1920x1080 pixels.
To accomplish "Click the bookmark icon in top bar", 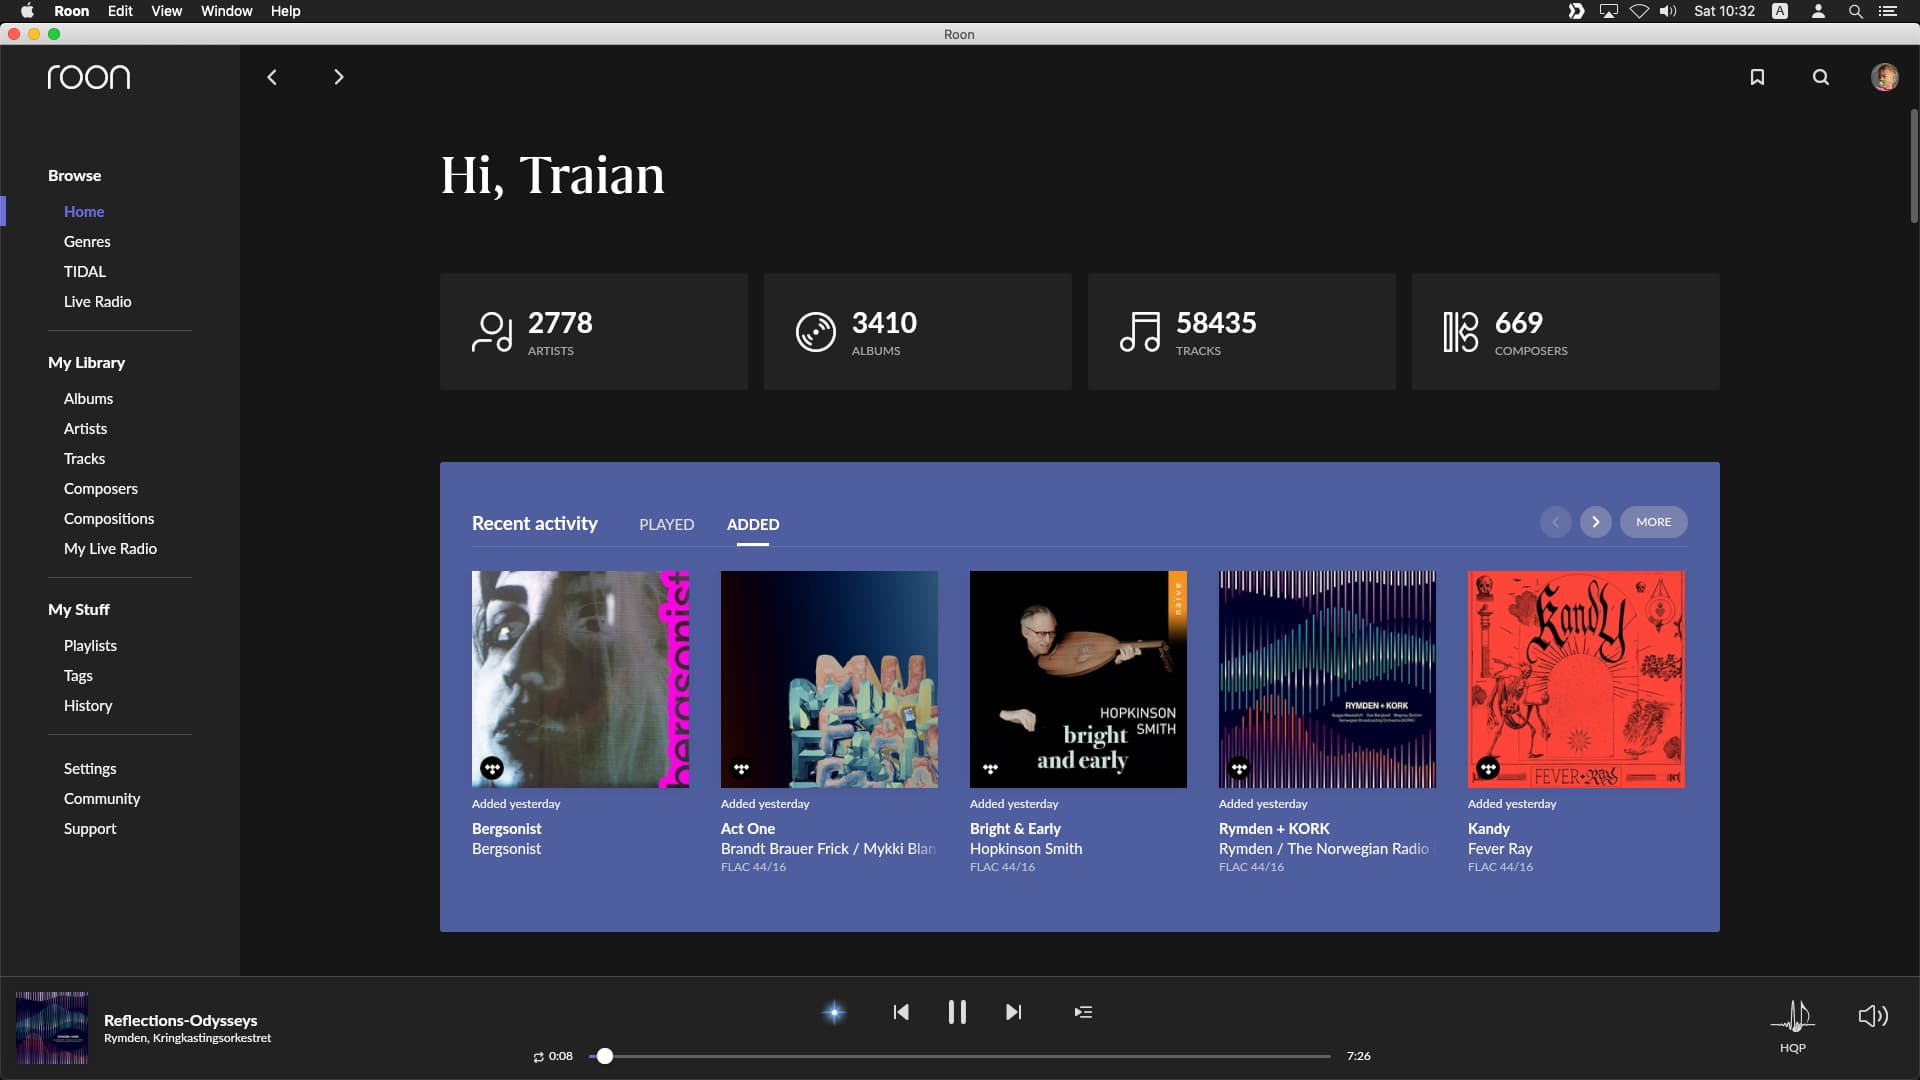I will coord(1757,77).
